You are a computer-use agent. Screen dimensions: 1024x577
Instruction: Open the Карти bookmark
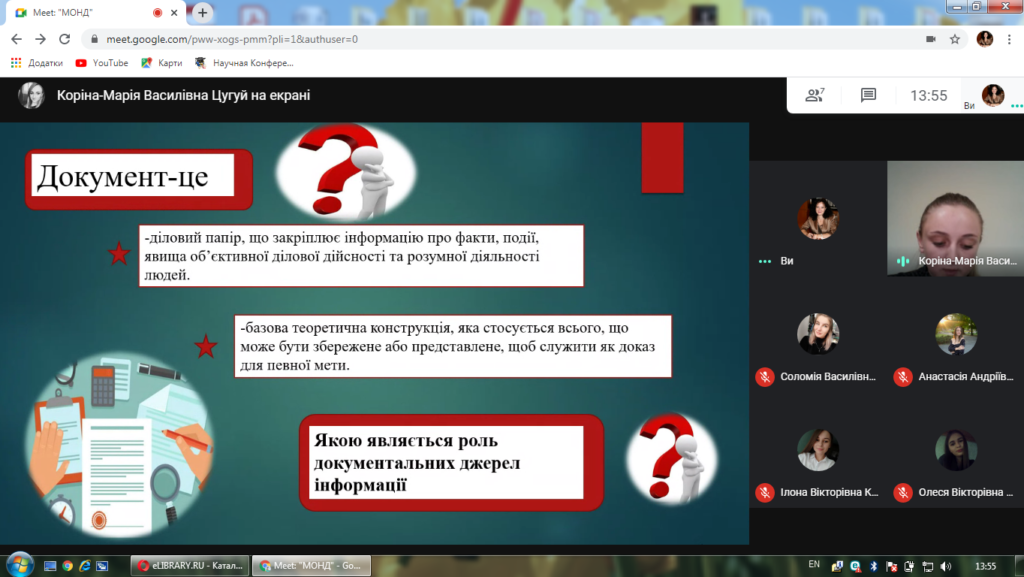161,63
